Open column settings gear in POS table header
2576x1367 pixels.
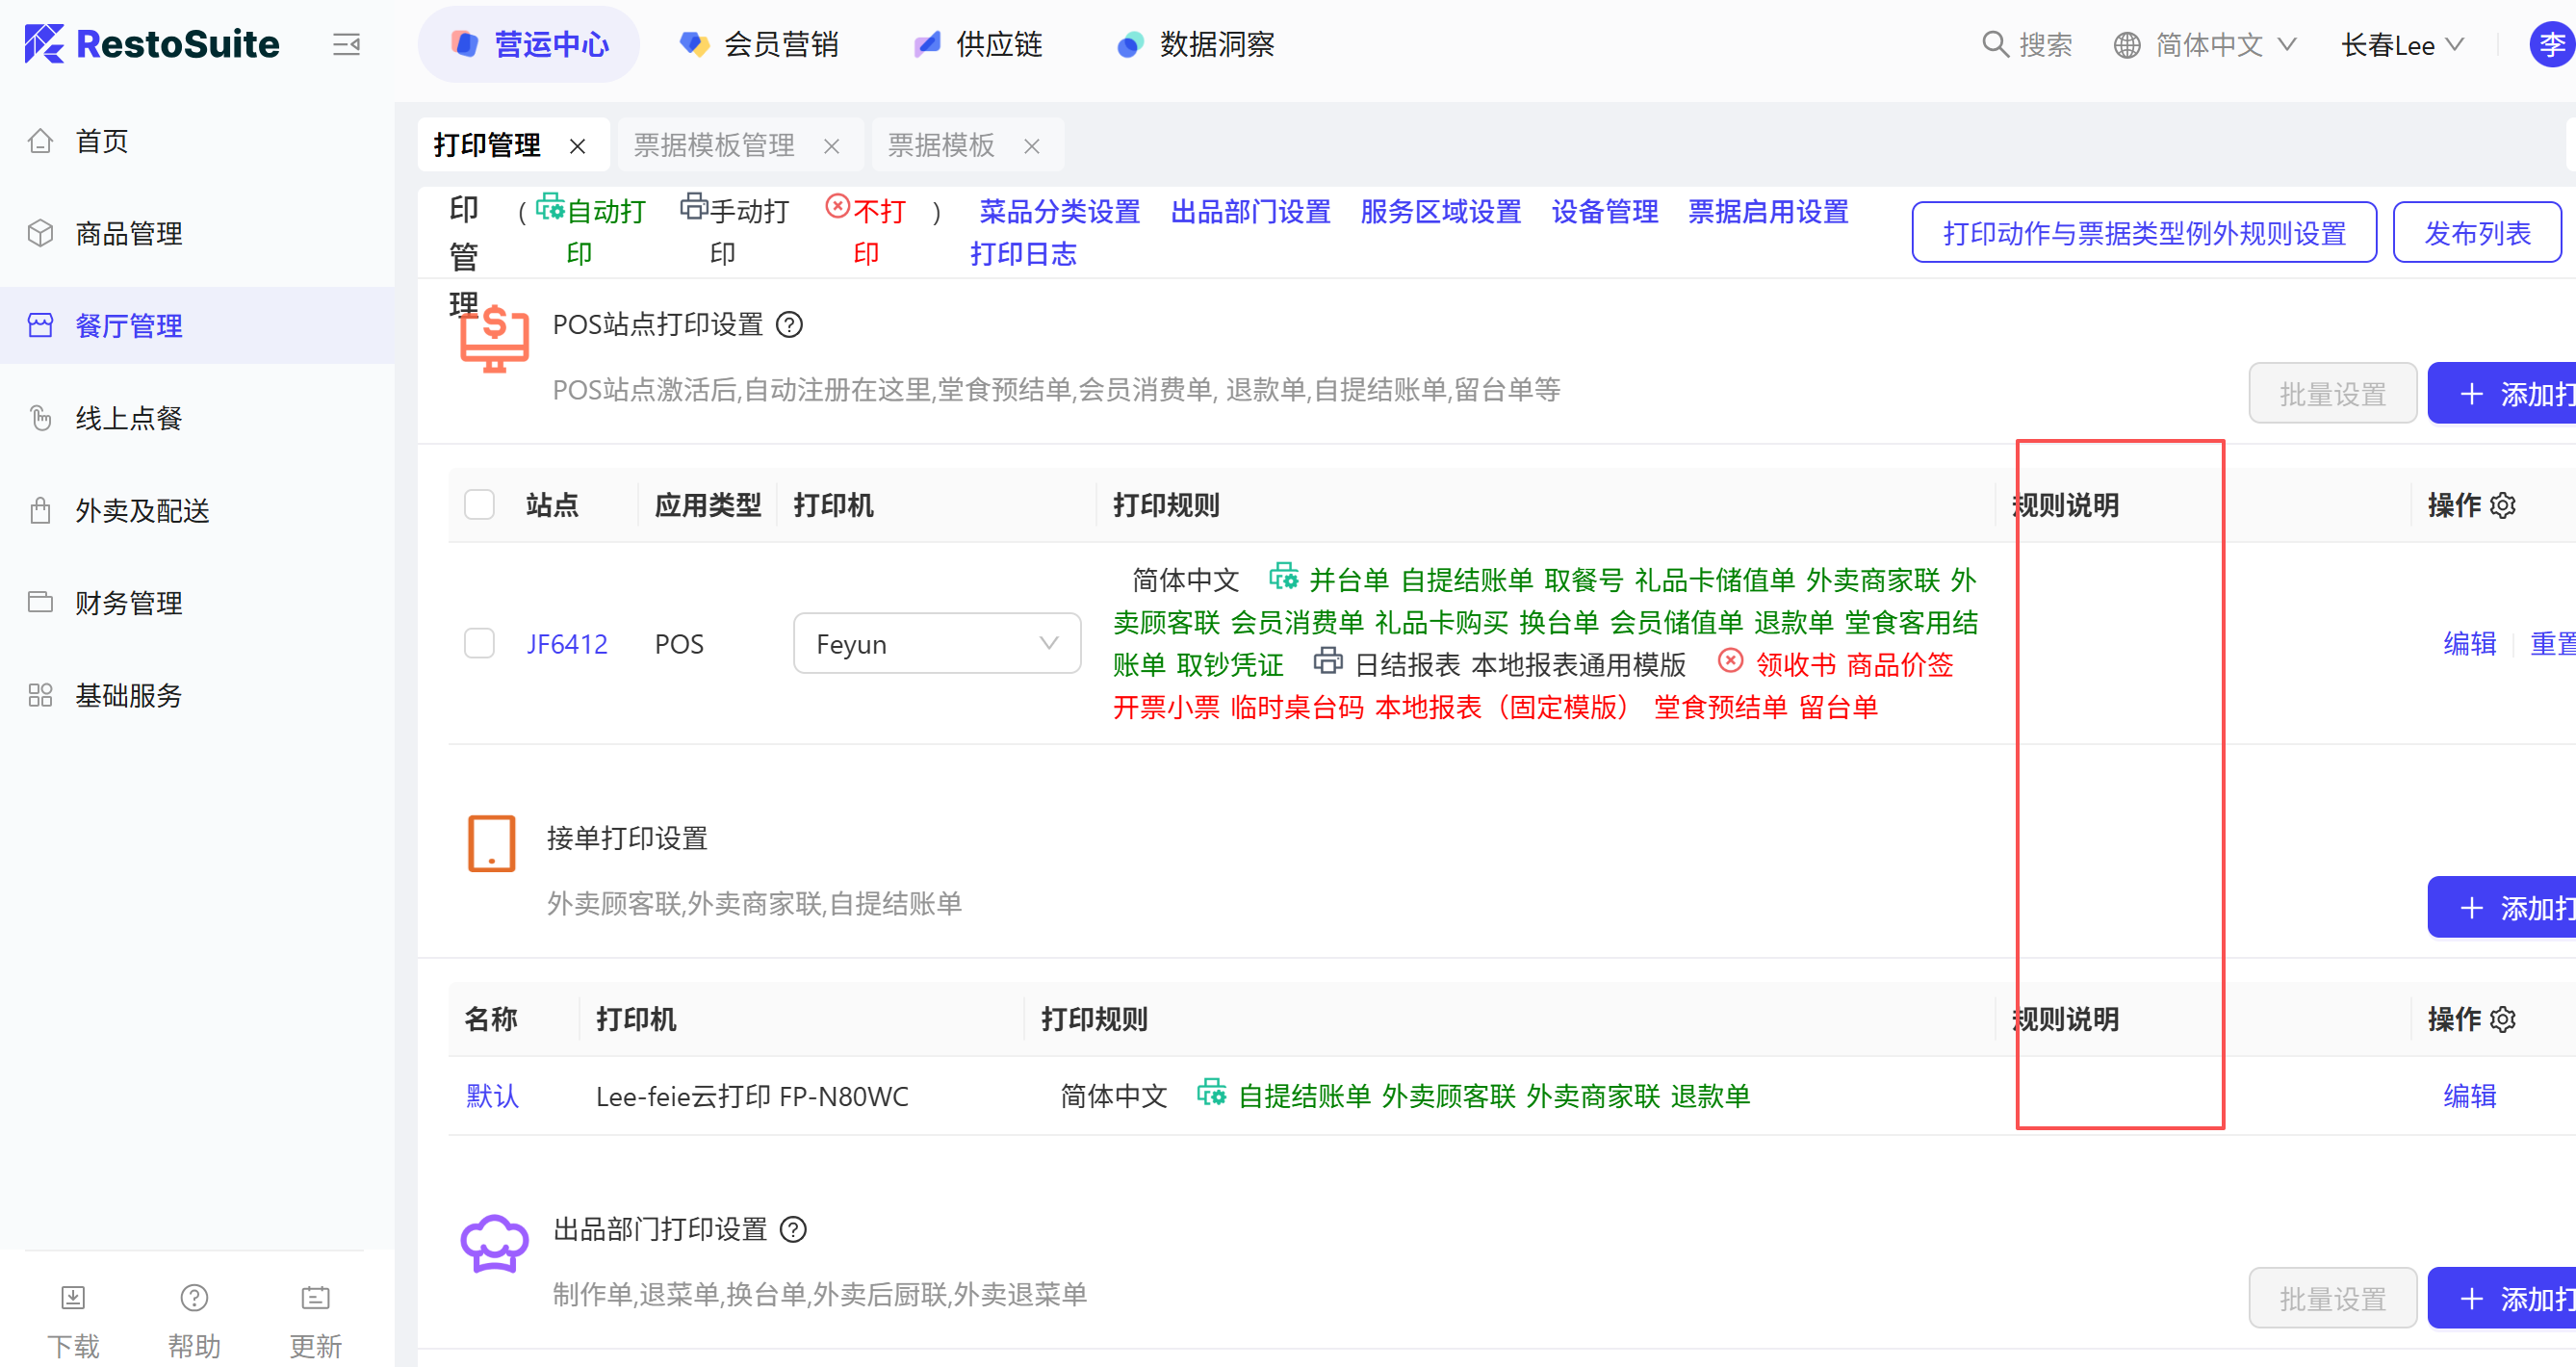pos(2503,505)
